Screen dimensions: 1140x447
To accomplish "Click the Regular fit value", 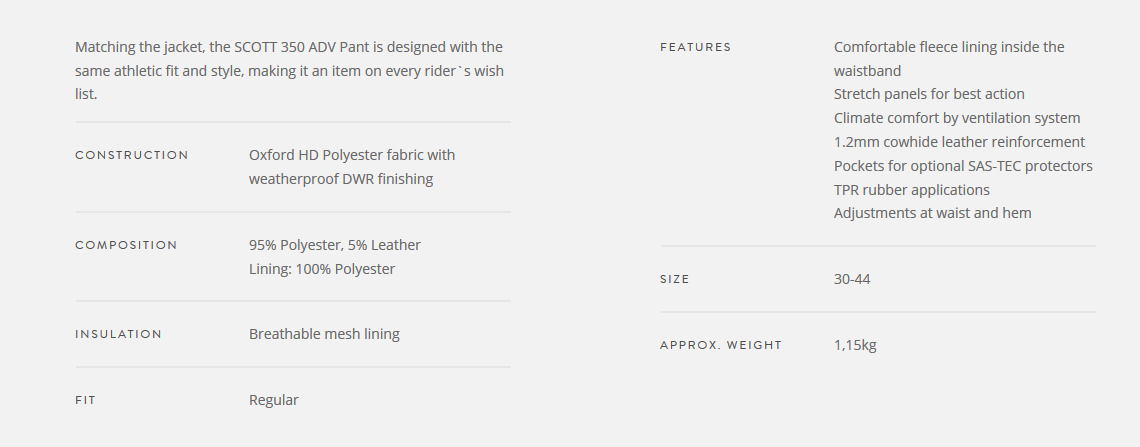I will point(273,400).
